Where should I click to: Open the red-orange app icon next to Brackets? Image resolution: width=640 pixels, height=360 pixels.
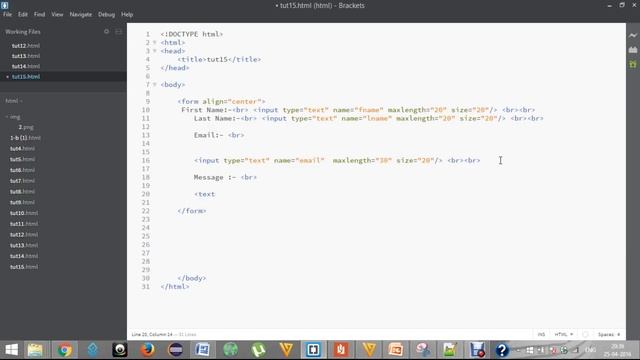click(341, 350)
